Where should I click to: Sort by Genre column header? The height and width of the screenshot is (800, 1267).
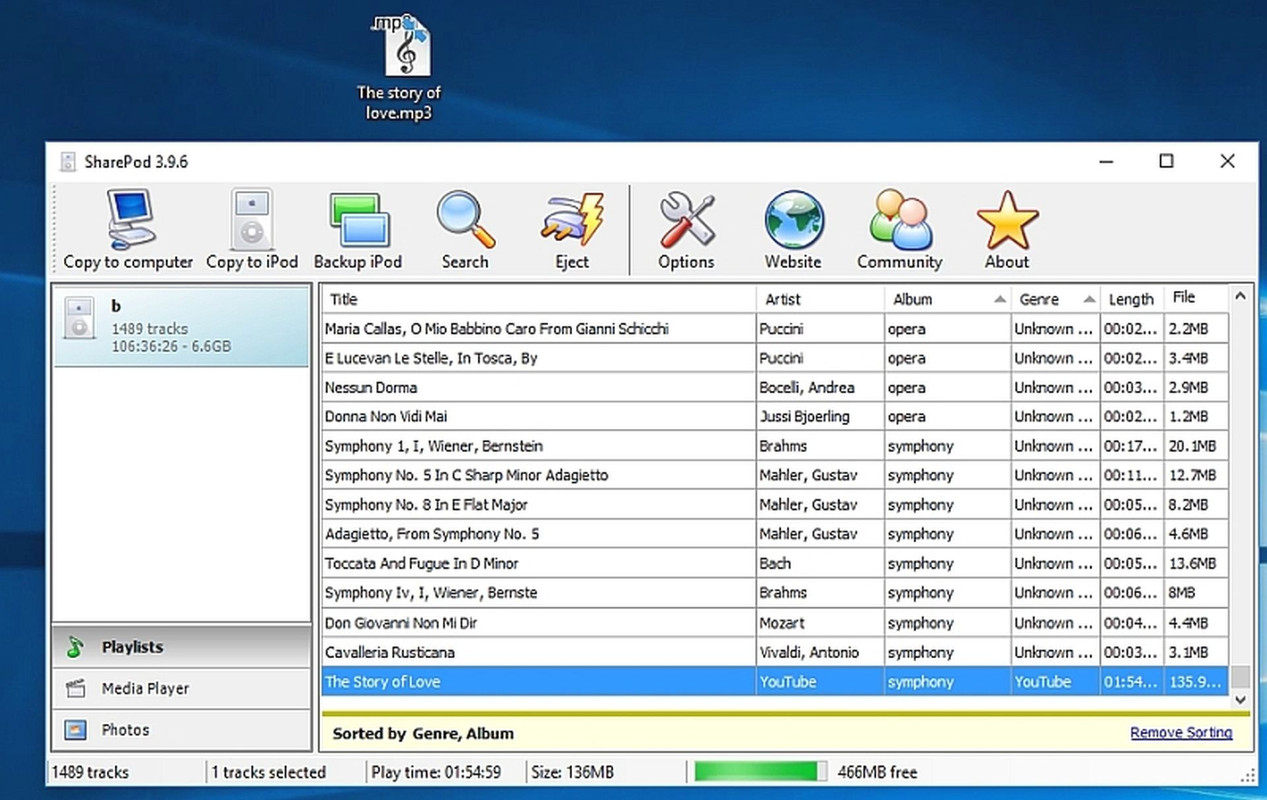click(1056, 299)
